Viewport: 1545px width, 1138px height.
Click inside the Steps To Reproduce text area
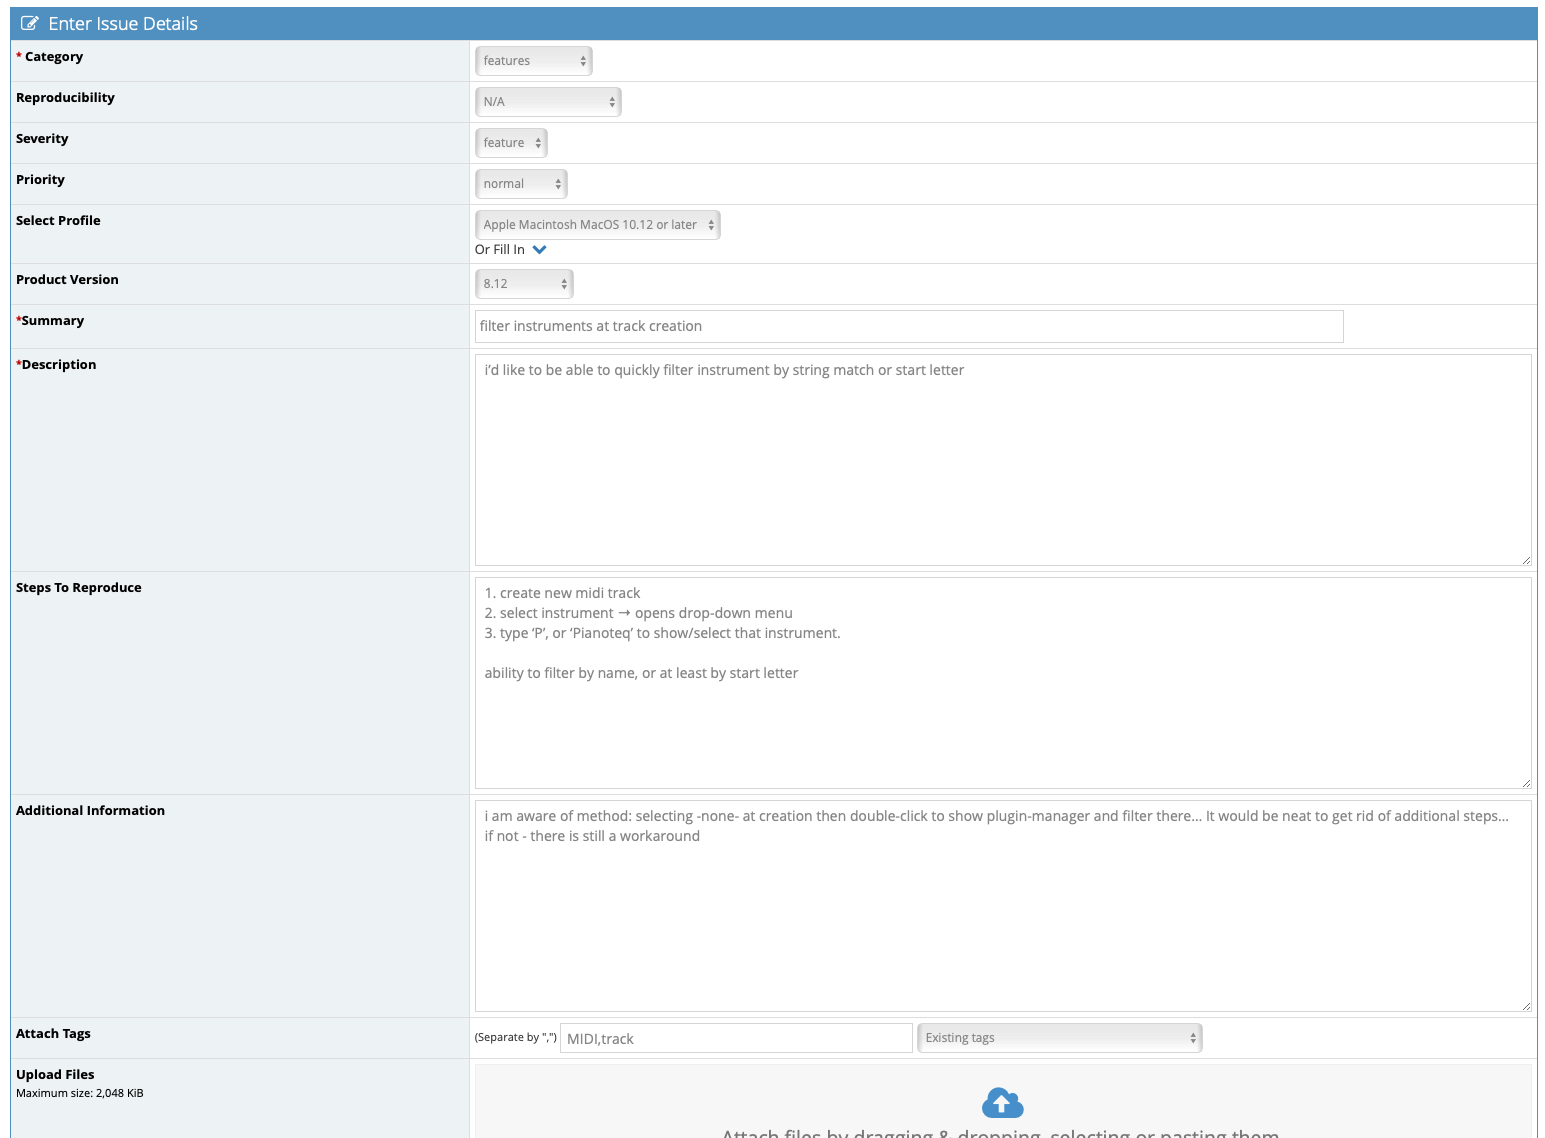1002,720
